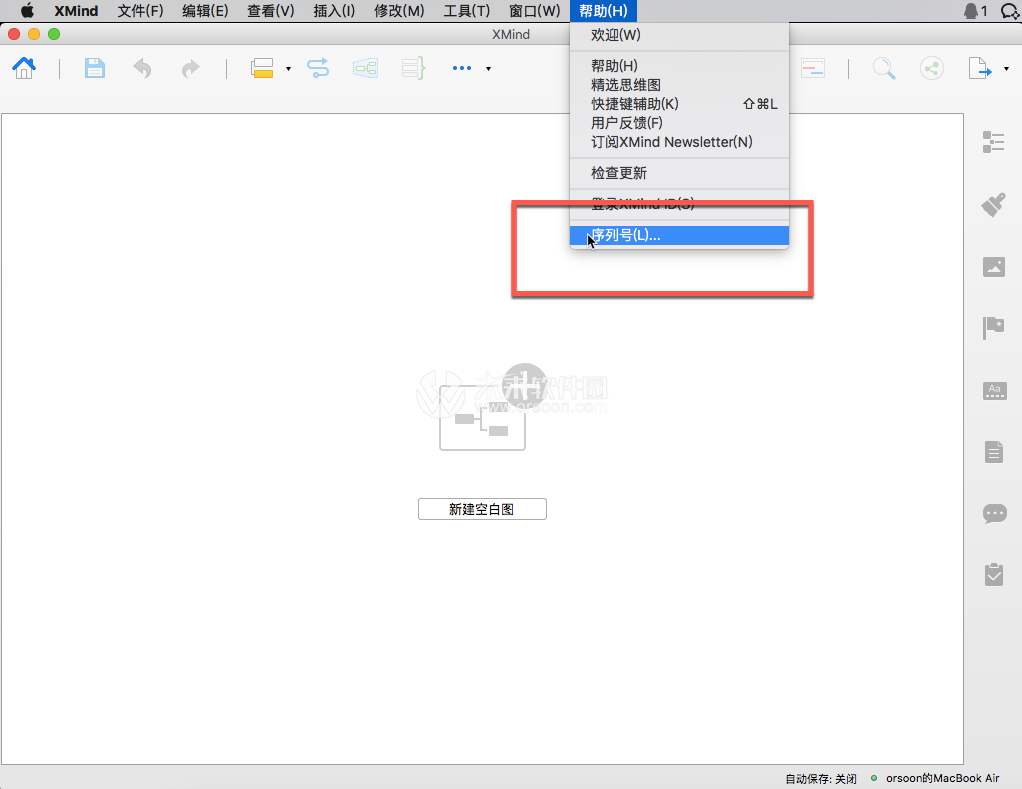1022x789 pixels.
Task: Choose 帮助(H) entry in the dropdown menu
Action: (679, 66)
